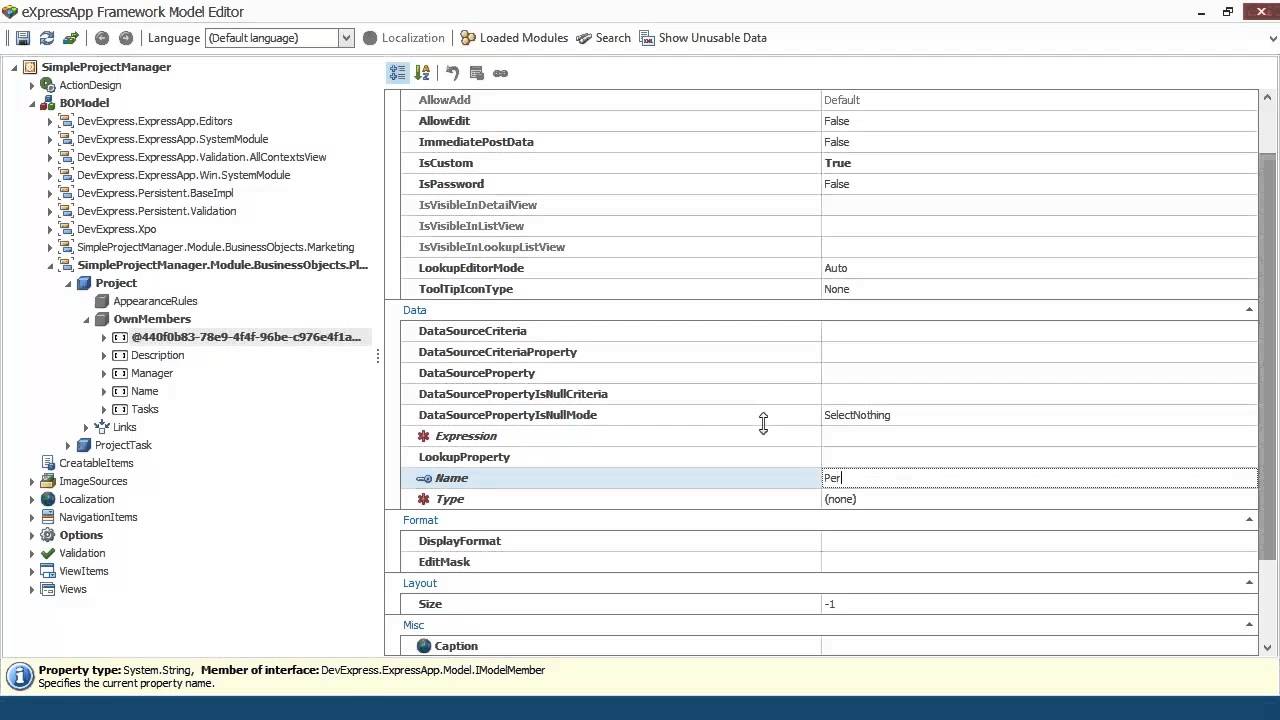
Task: Click the globe icon beside Caption
Action: click(x=424, y=646)
